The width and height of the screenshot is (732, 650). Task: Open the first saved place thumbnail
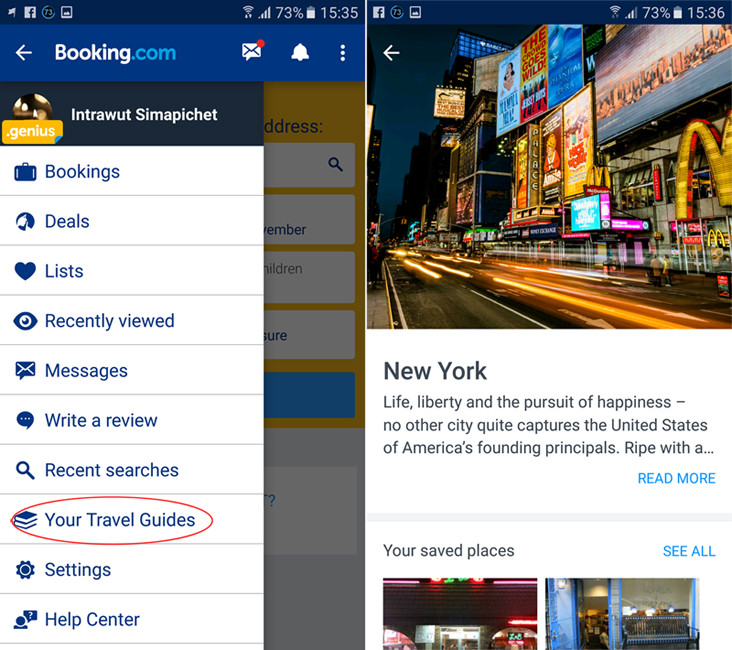click(460, 614)
